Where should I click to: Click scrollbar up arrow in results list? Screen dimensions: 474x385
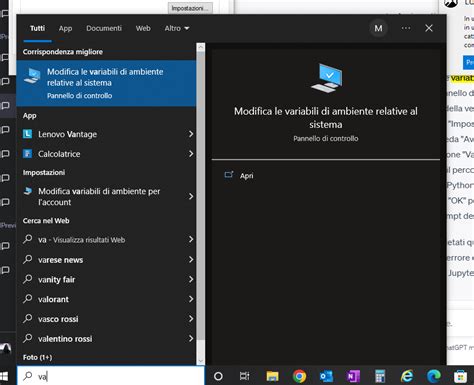[201, 47]
